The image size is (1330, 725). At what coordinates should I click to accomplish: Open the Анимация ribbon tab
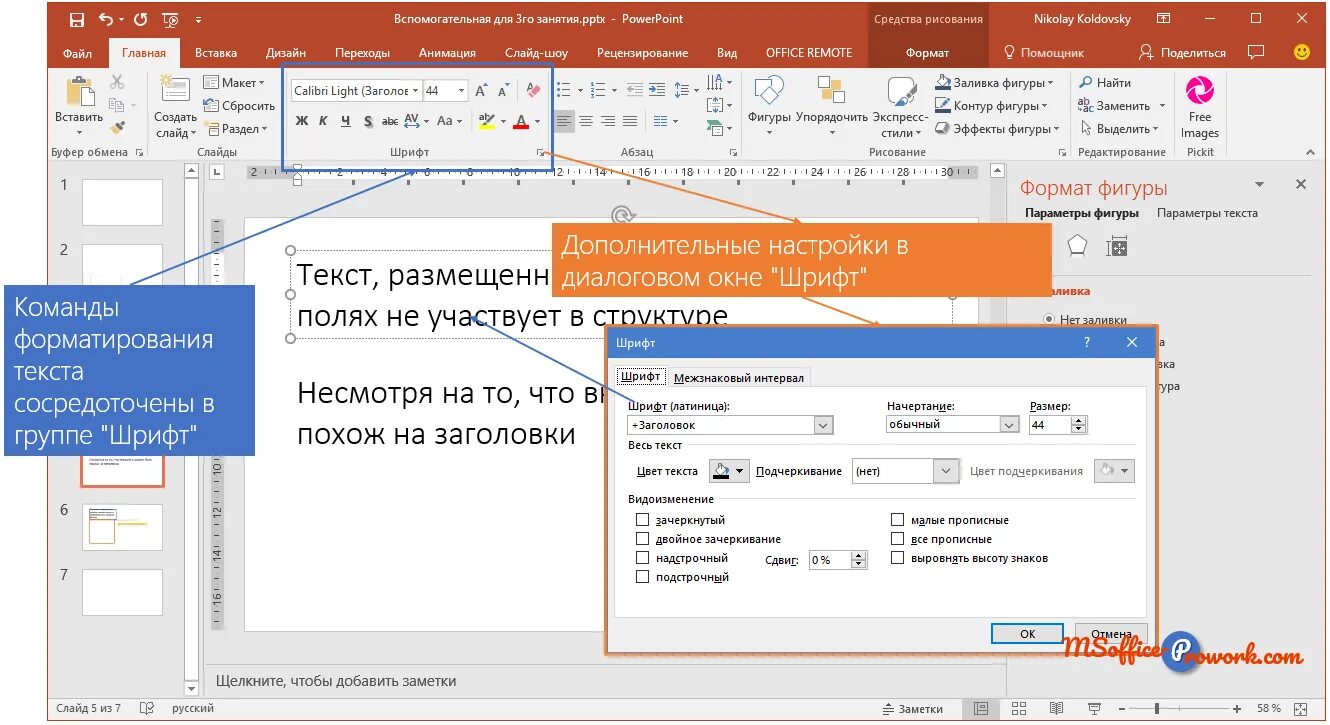click(447, 53)
